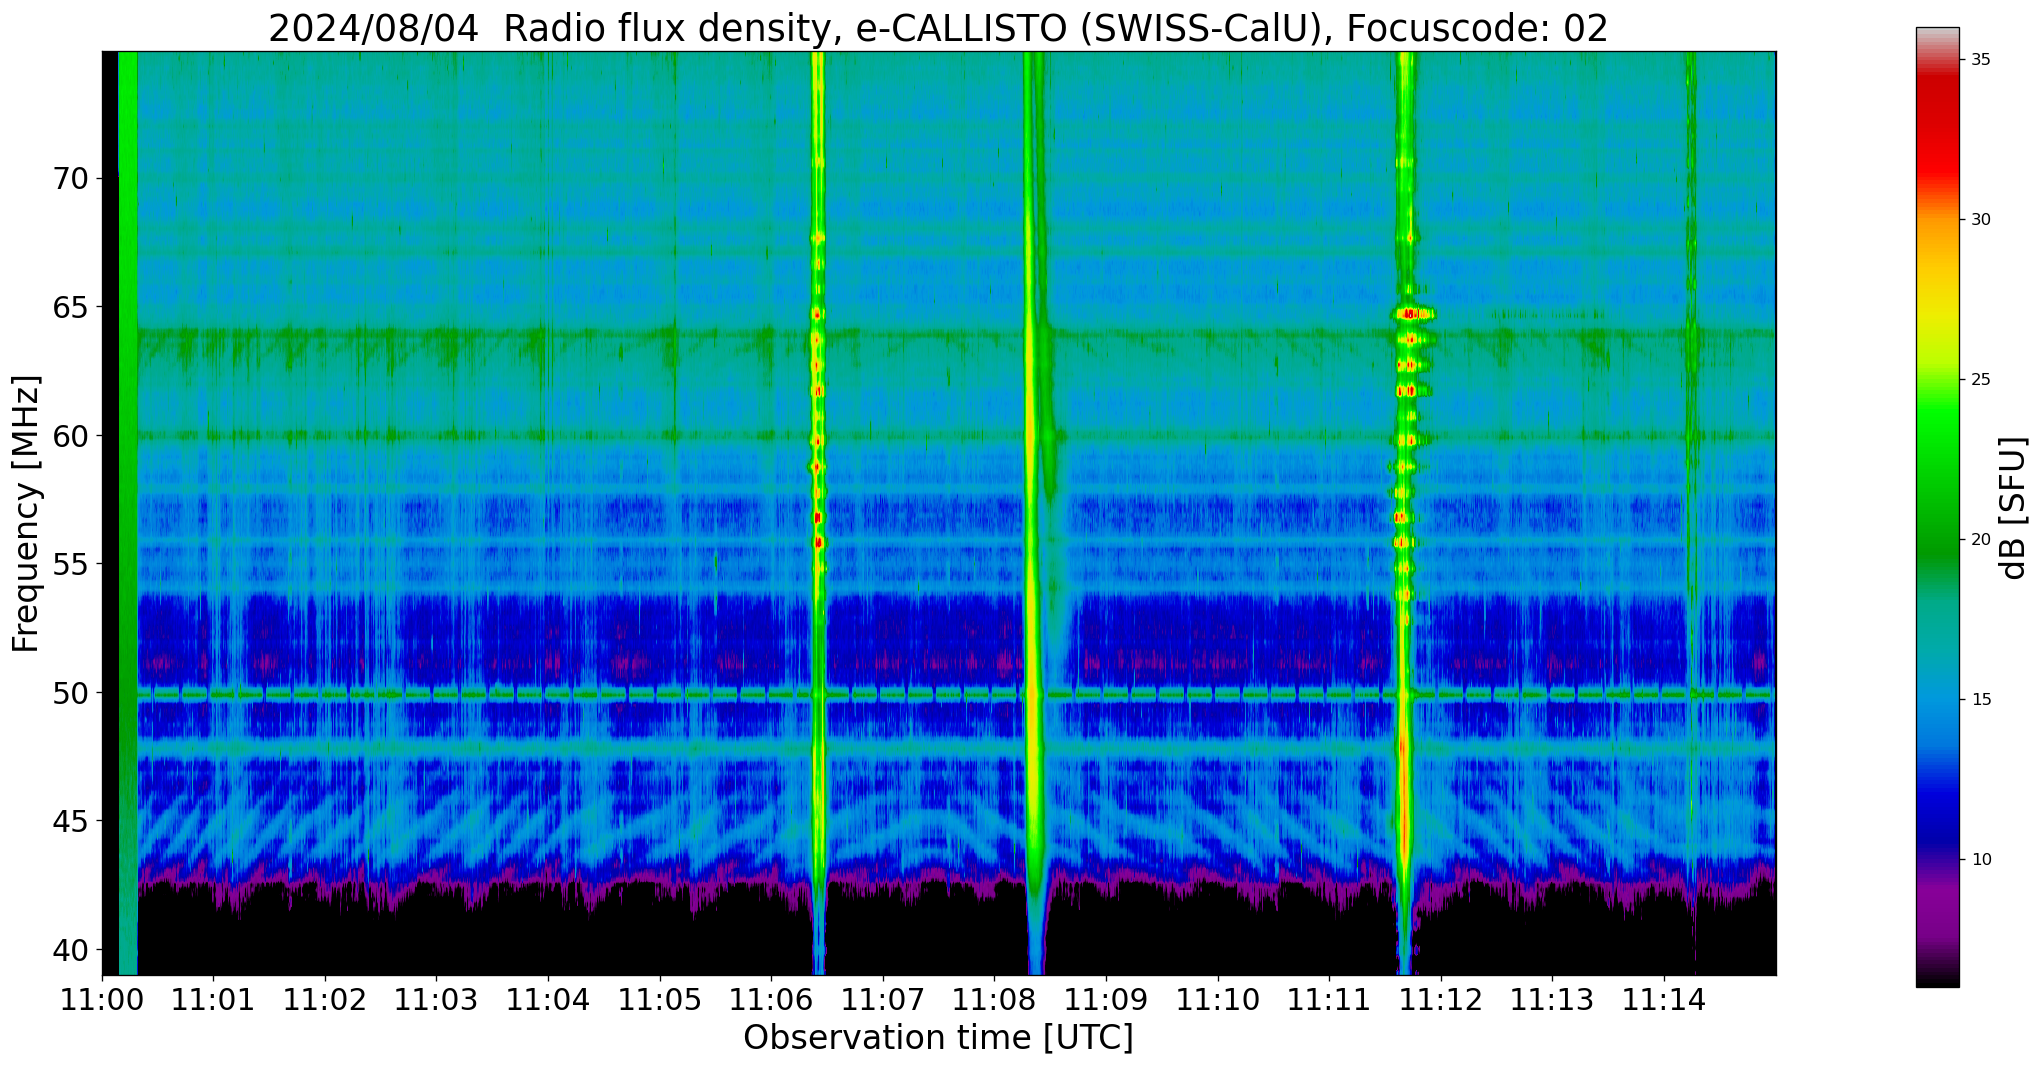Click the 35 colorbar tick label
Image resolution: width=2043 pixels, height=1067 pixels.
click(x=1980, y=60)
